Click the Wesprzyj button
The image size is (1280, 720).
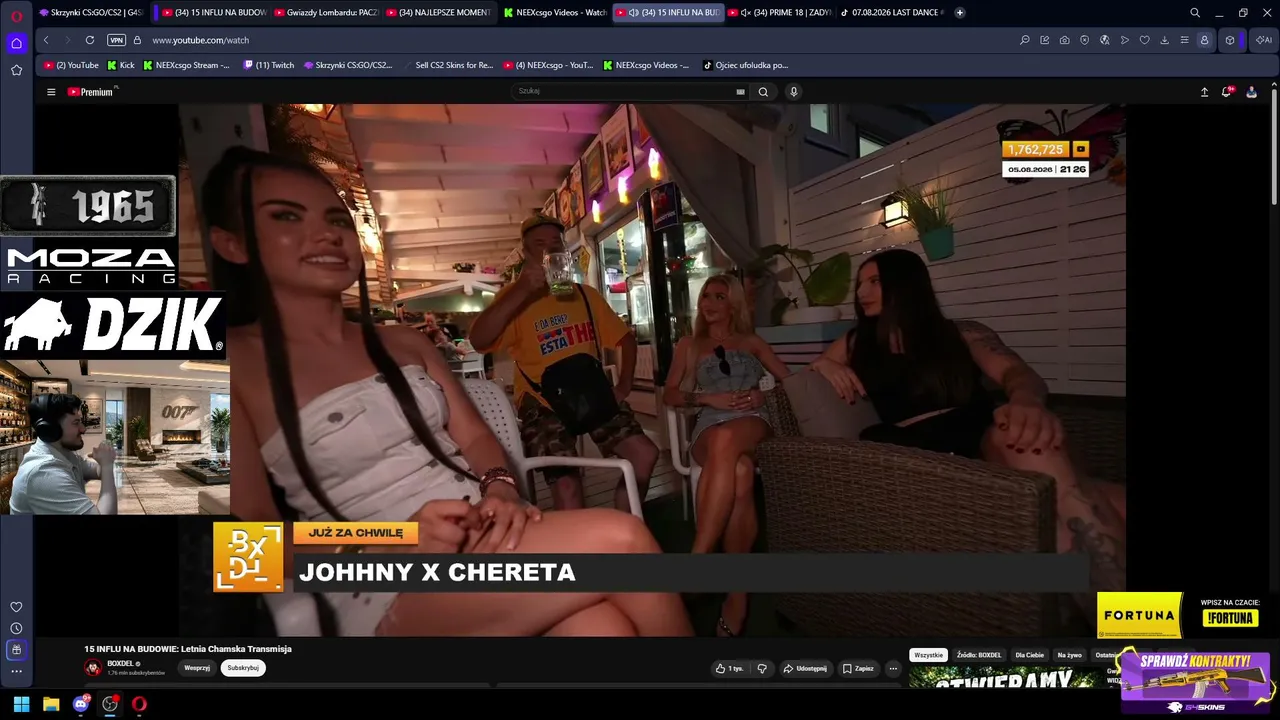tap(197, 668)
